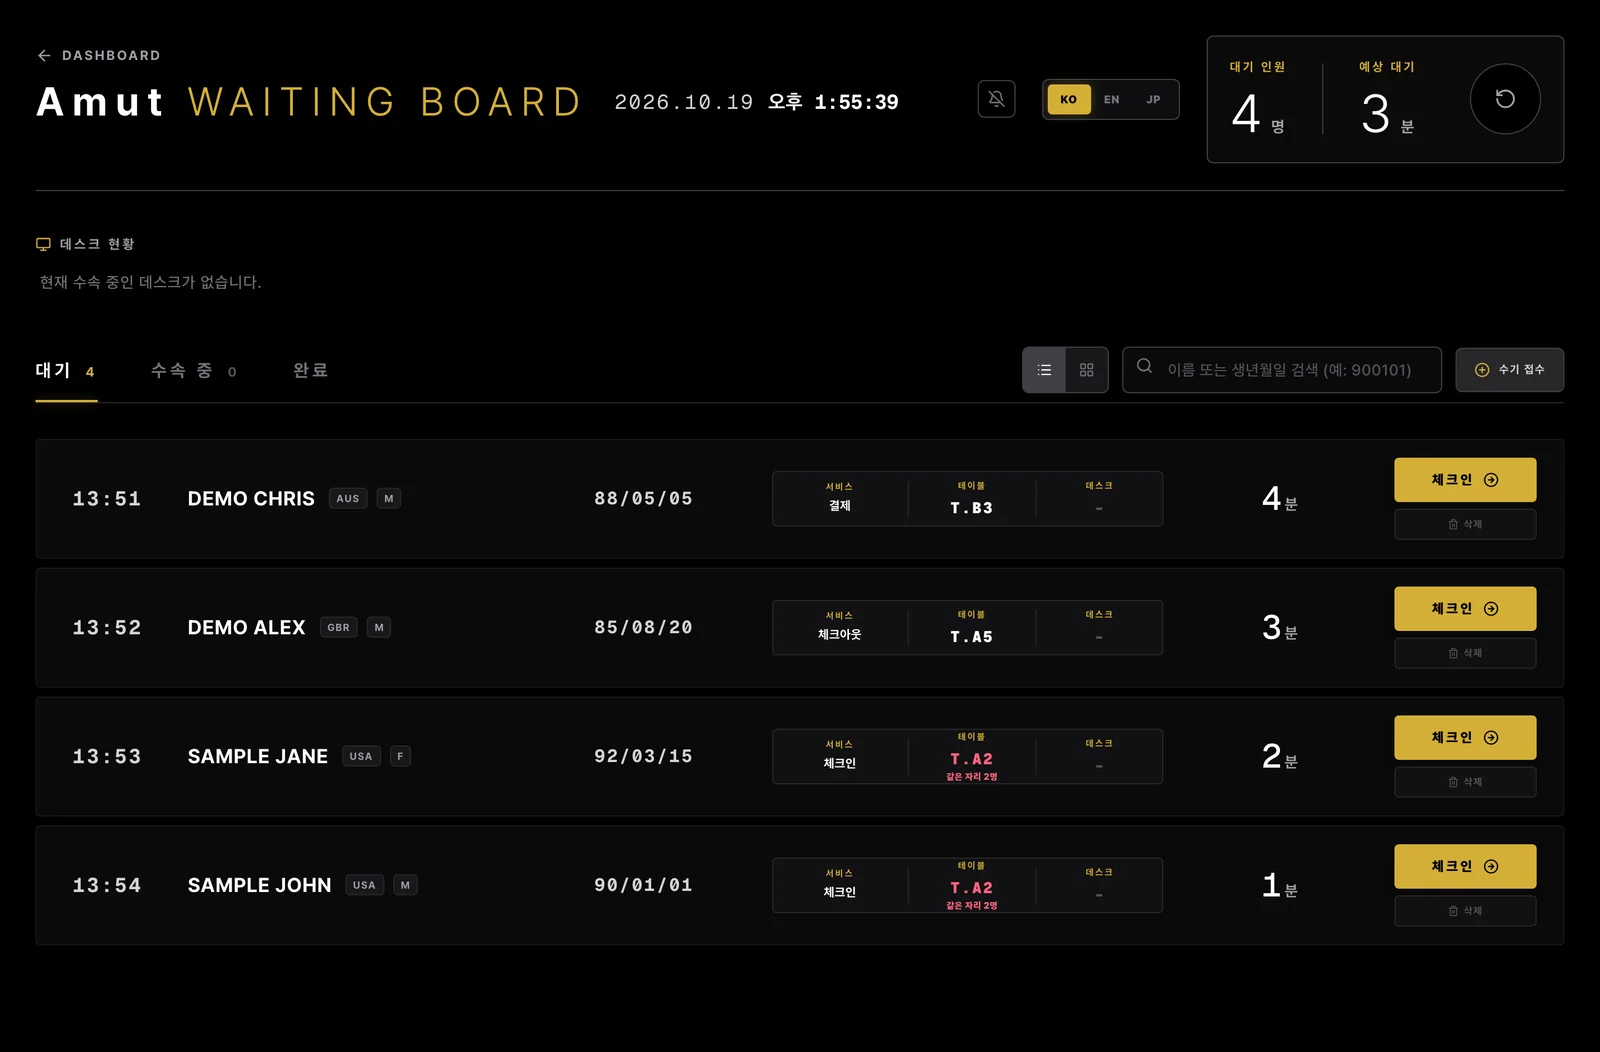Image resolution: width=1600 pixels, height=1052 pixels.
Task: Open the 대기 tab
Action: coord(66,371)
